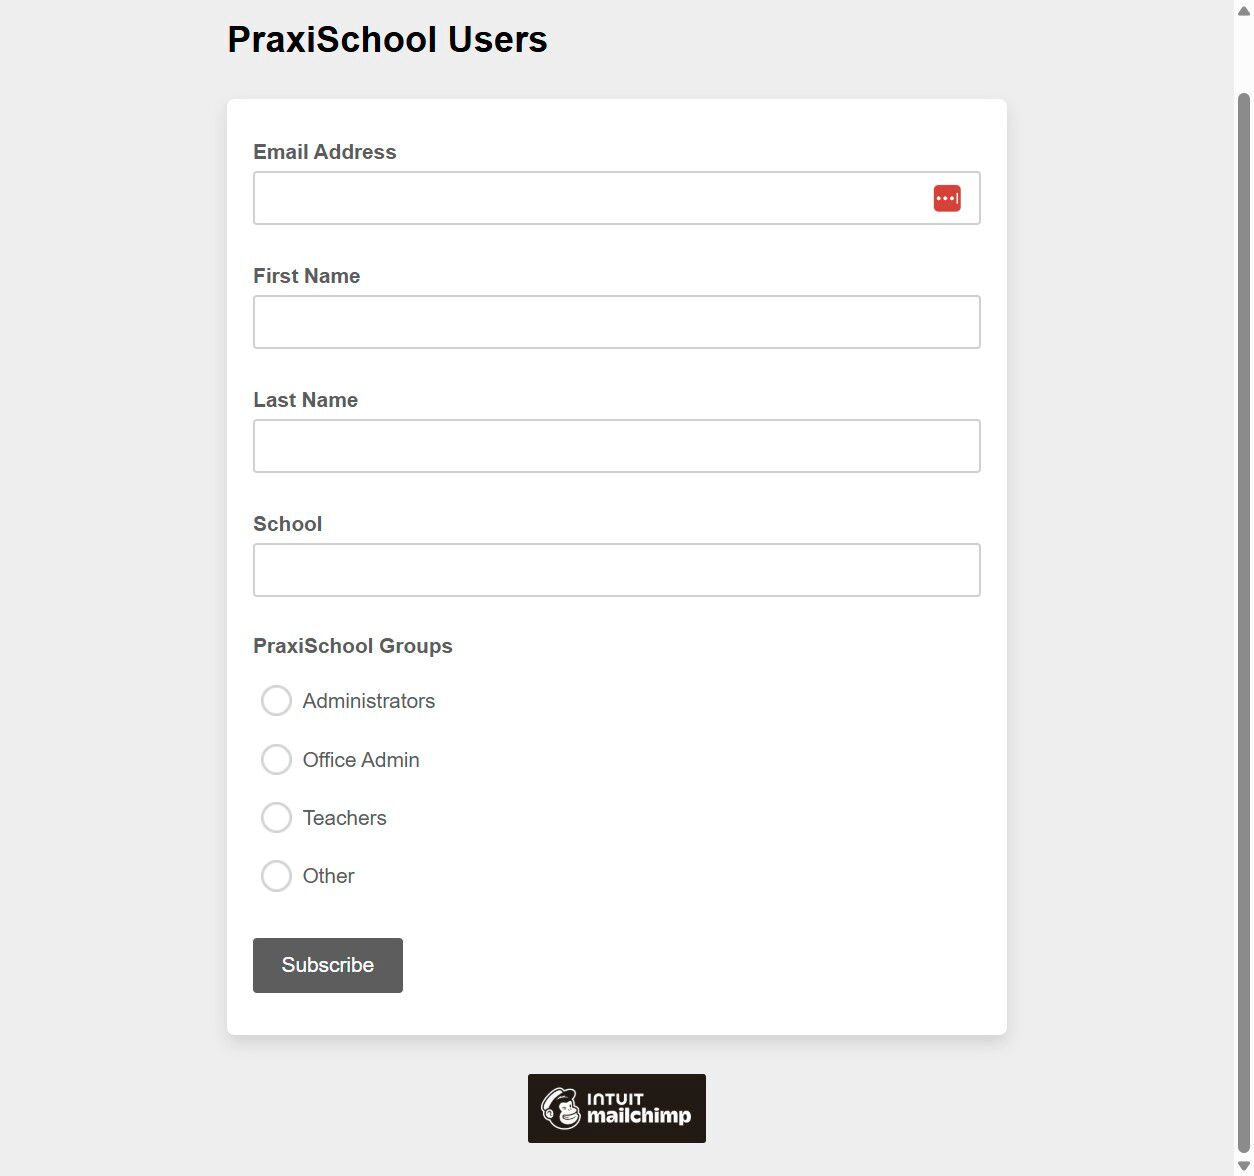1254x1176 pixels.
Task: Pick the Other group radio option
Action: [x=276, y=876]
